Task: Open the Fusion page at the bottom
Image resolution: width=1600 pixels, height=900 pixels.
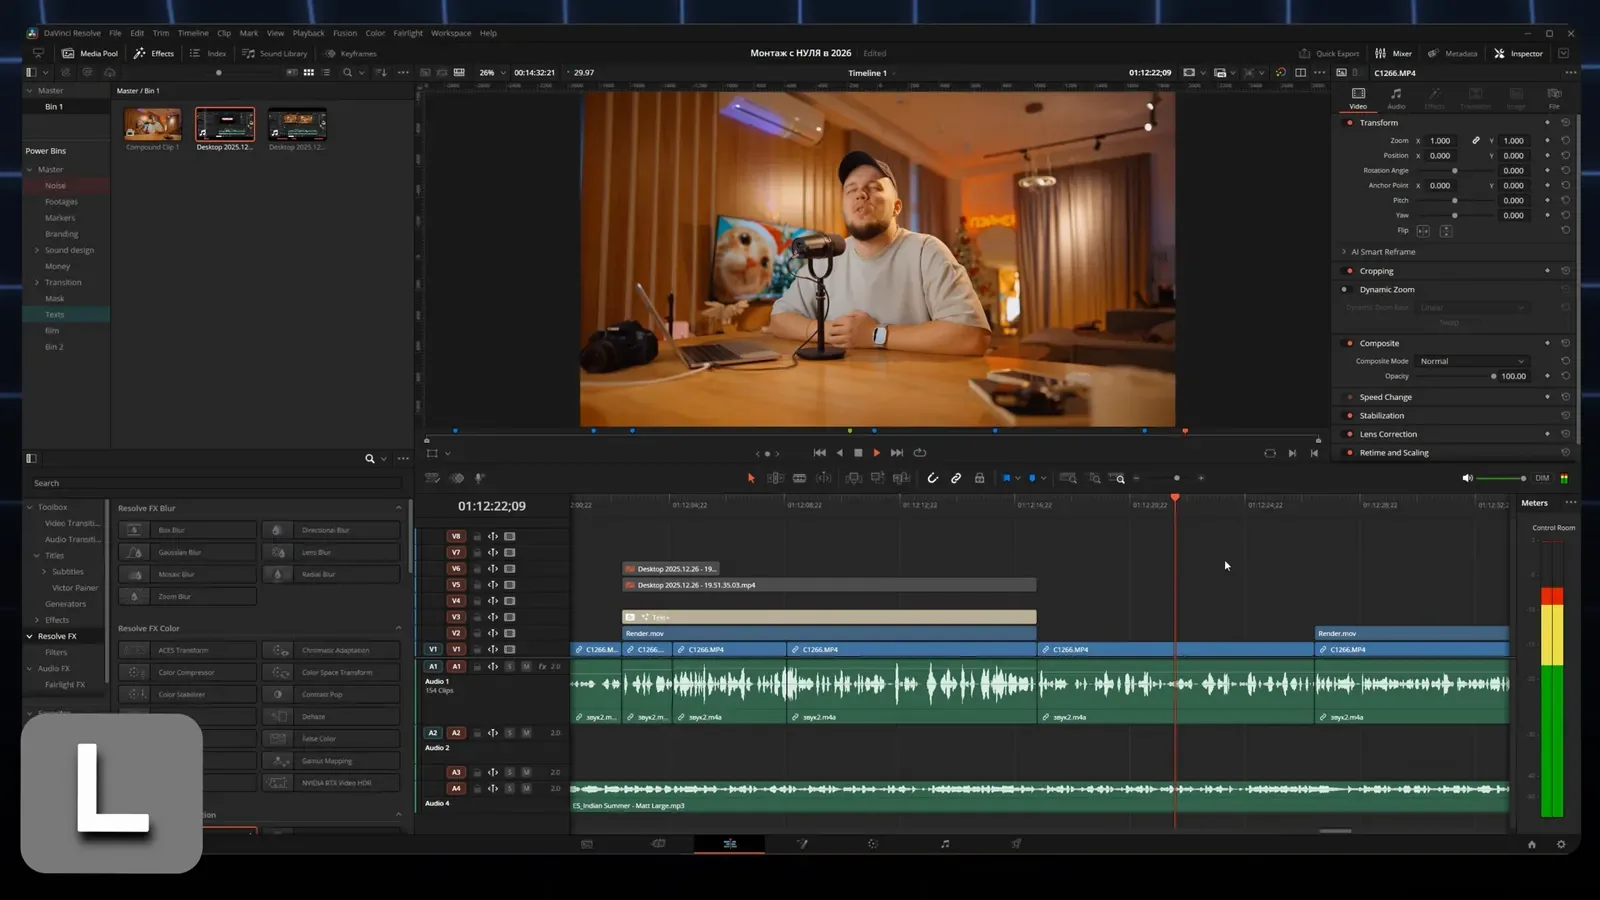Action: point(801,844)
